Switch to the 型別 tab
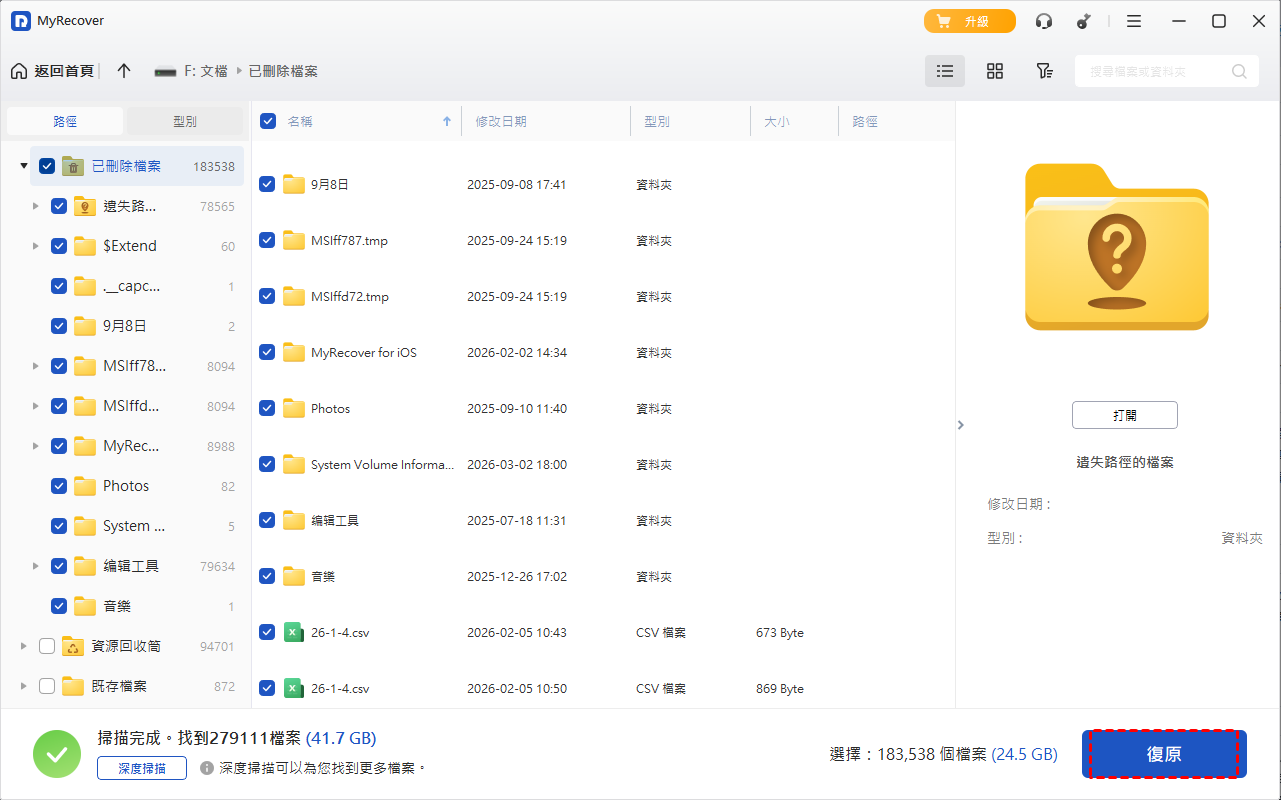 pyautogui.click(x=184, y=121)
